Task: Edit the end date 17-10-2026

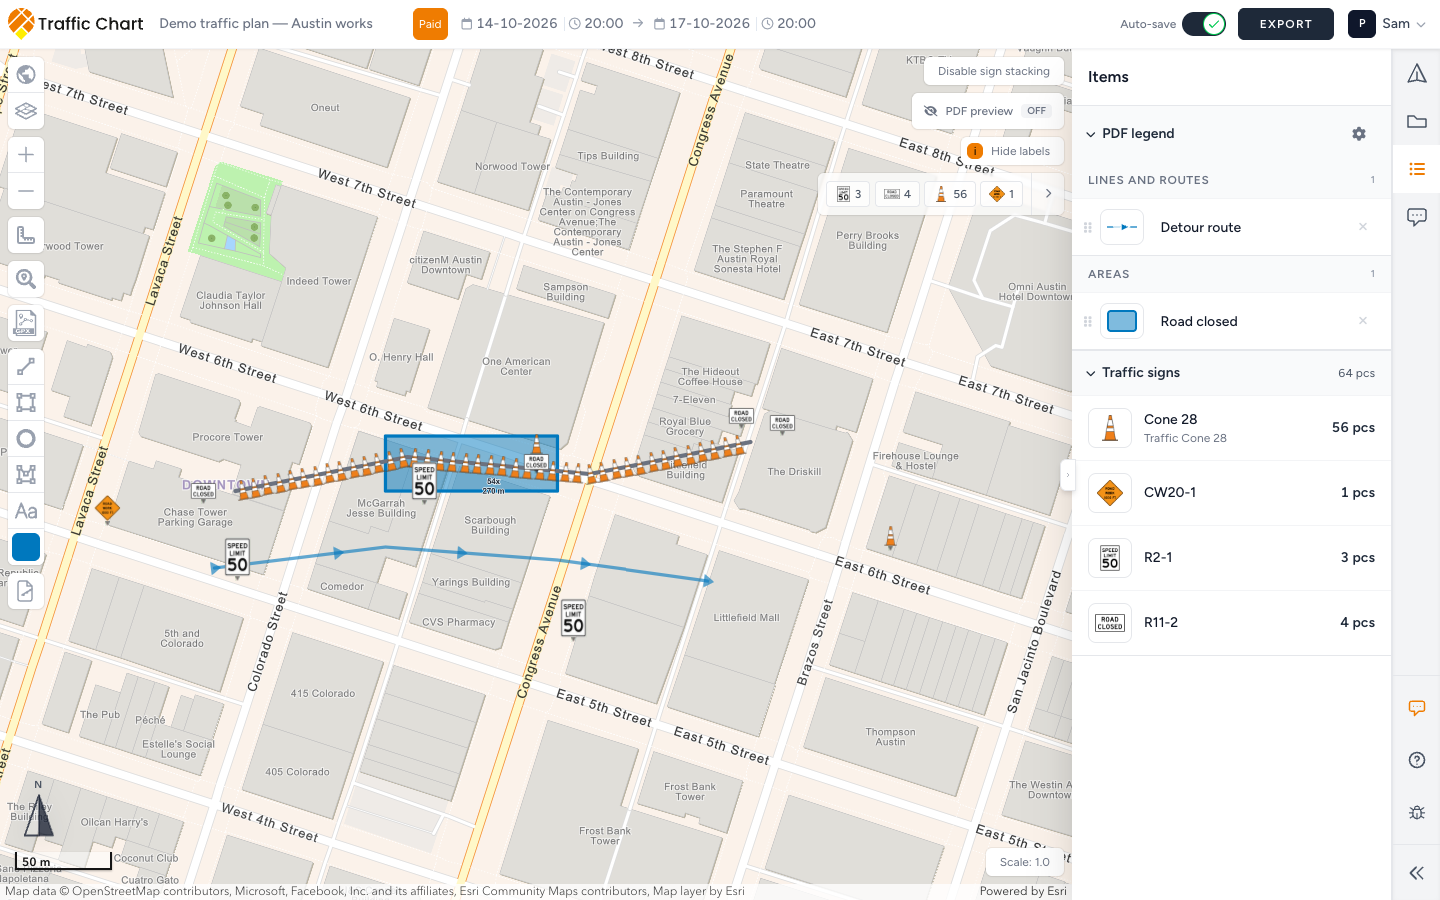Action: click(x=702, y=24)
